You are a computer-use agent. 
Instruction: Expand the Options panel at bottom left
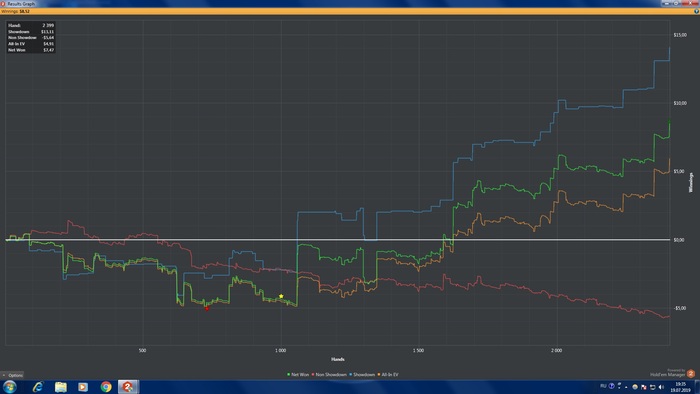coord(12,375)
